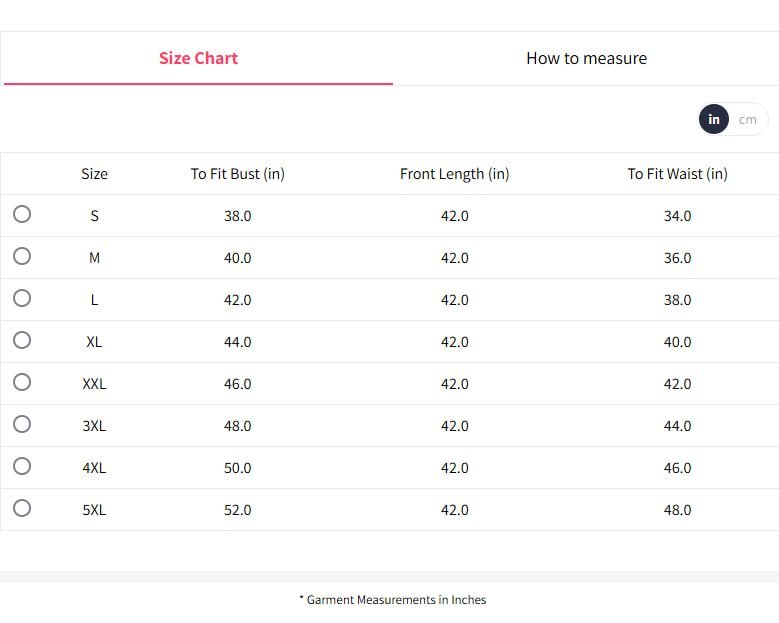Click the 5XL row label
The width and height of the screenshot is (779, 623).
click(94, 510)
